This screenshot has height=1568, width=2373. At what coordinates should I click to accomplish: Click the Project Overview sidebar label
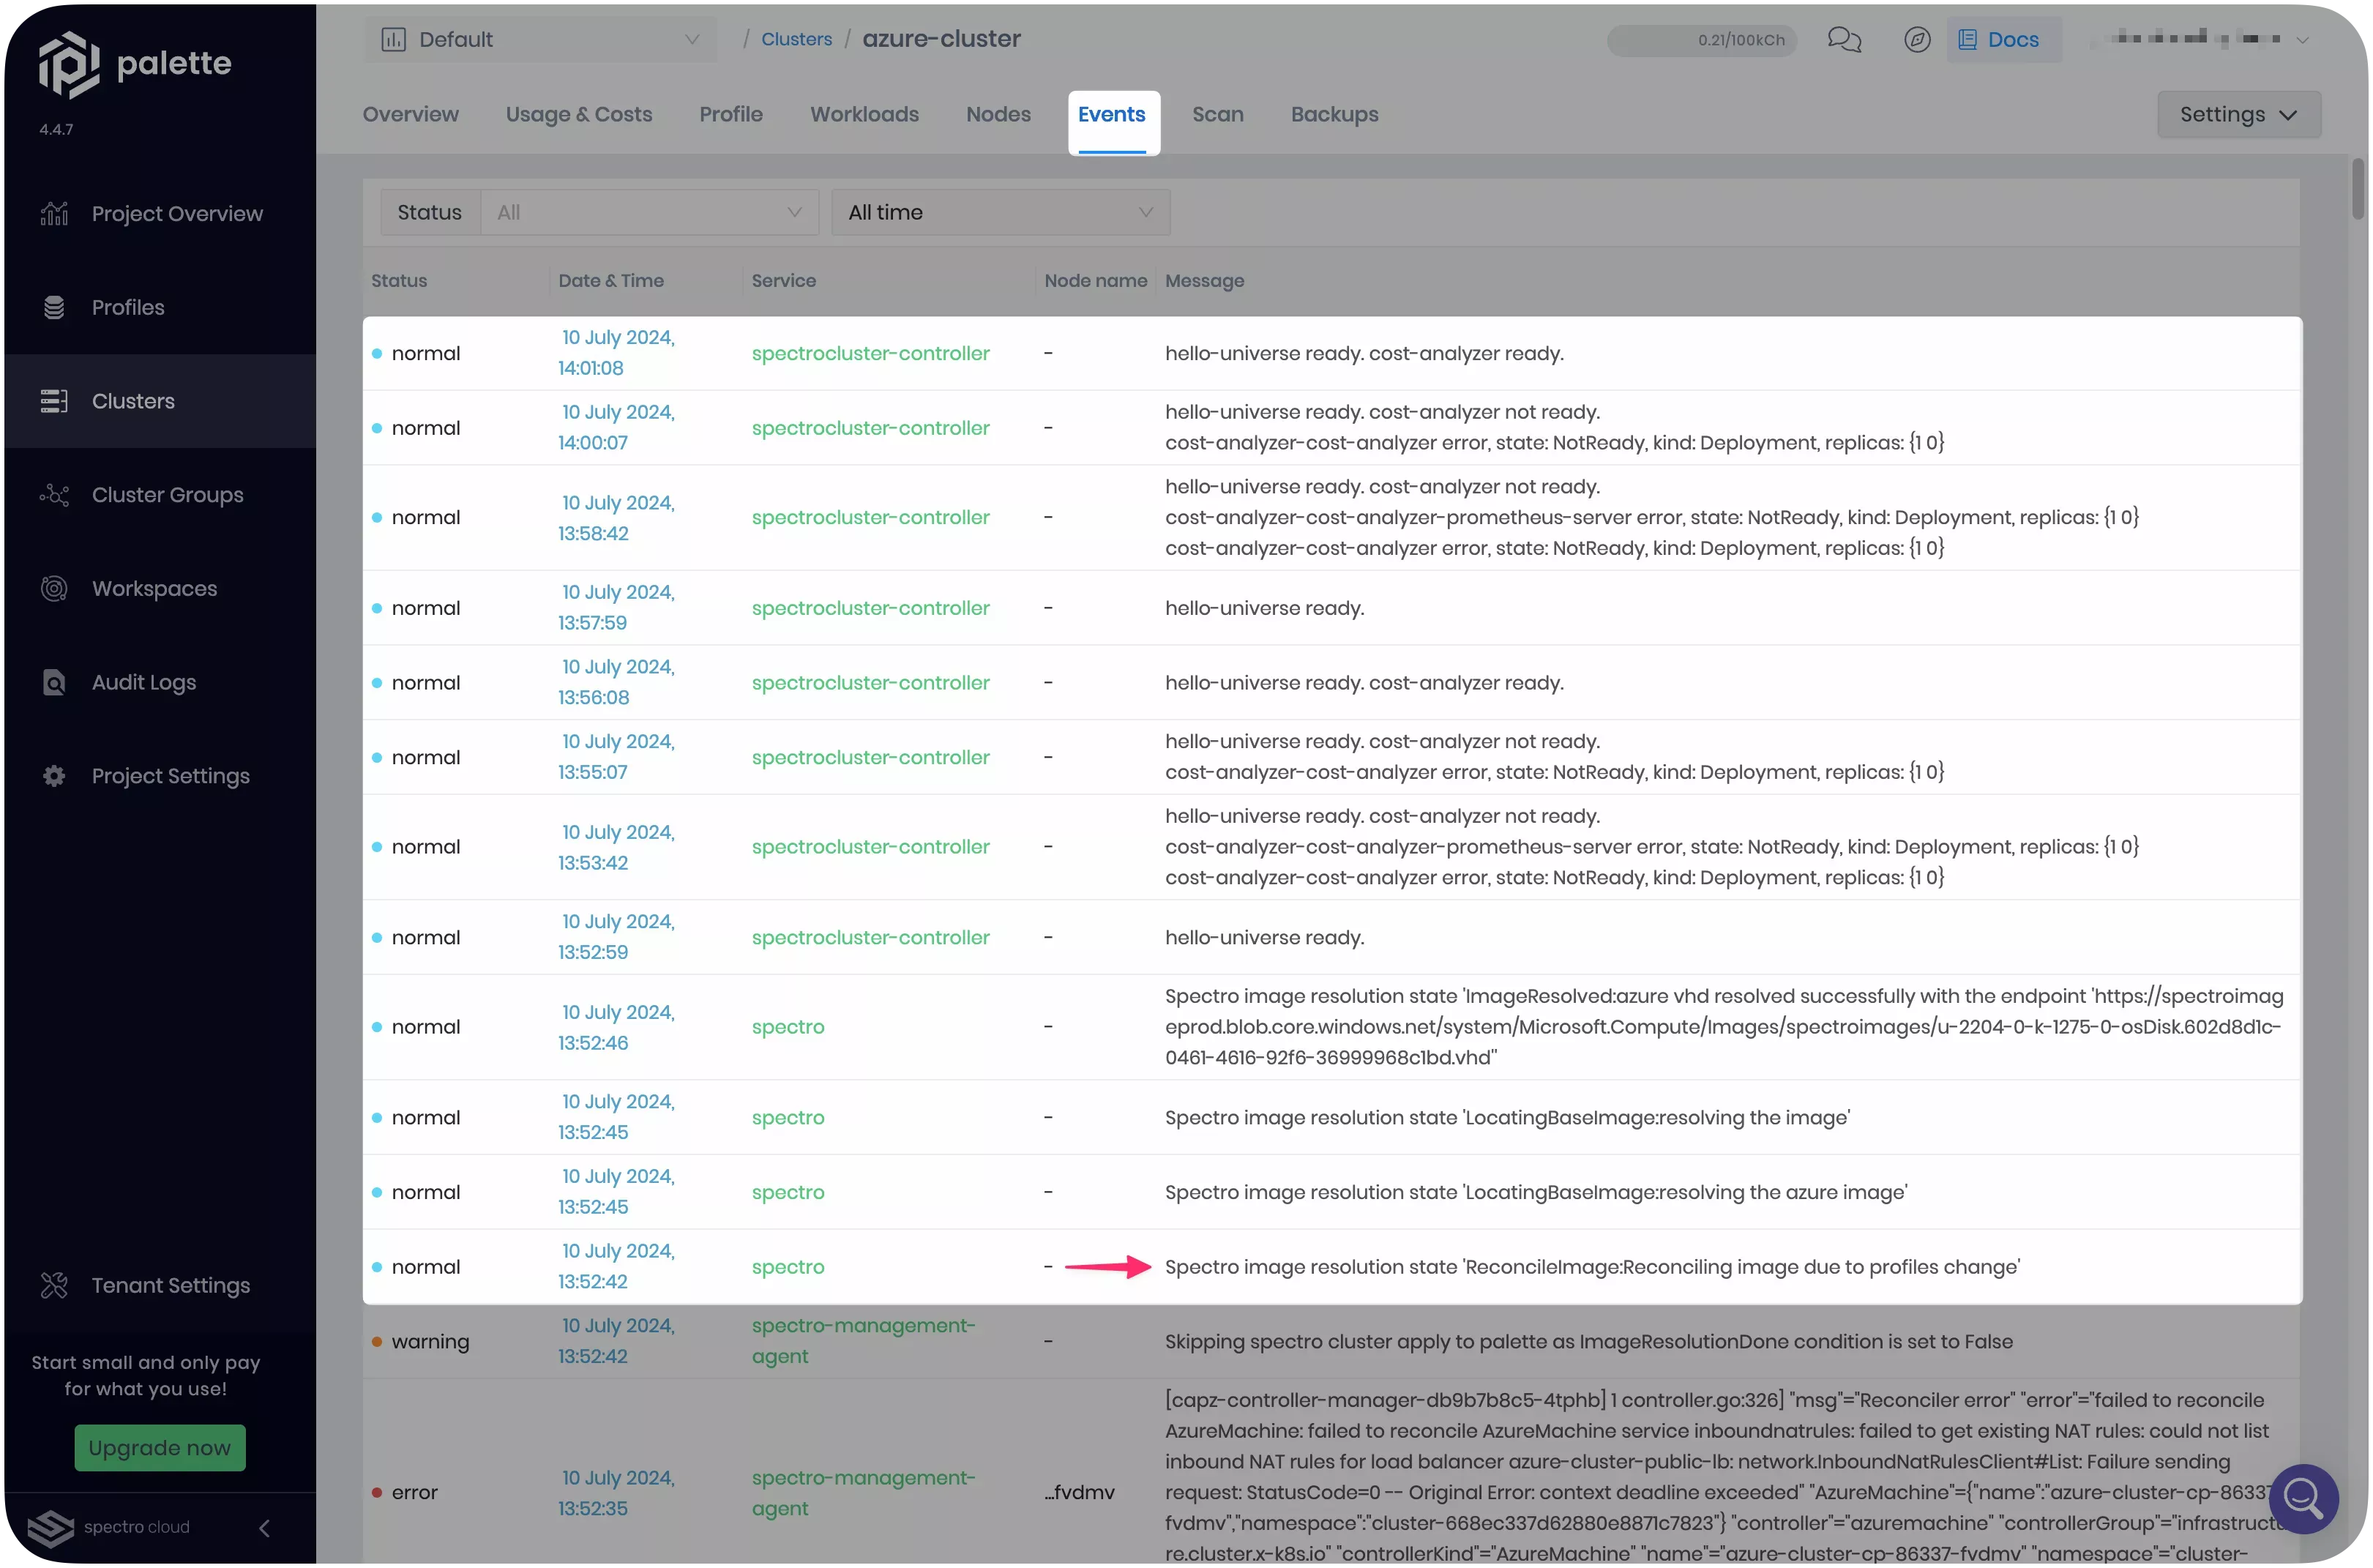pyautogui.click(x=177, y=214)
